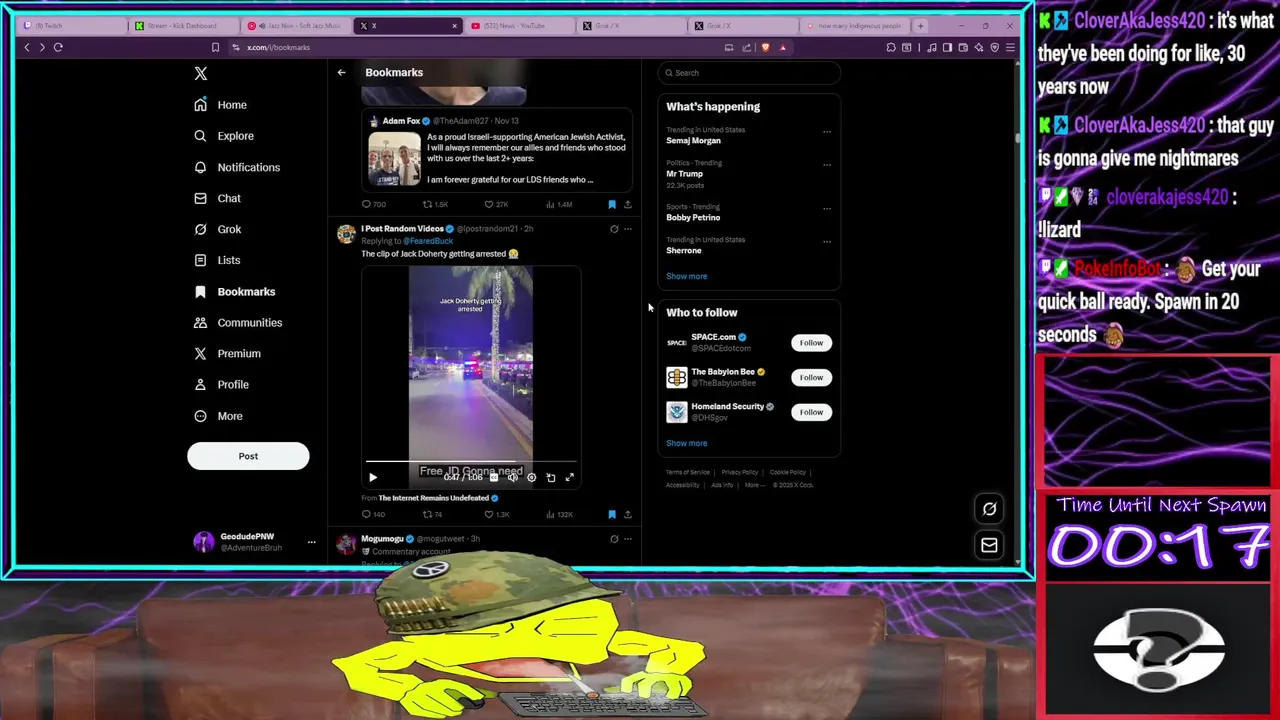This screenshot has height=720, width=1280.
Task: Toggle video picture-in-picture
Action: pyautogui.click(x=550, y=478)
